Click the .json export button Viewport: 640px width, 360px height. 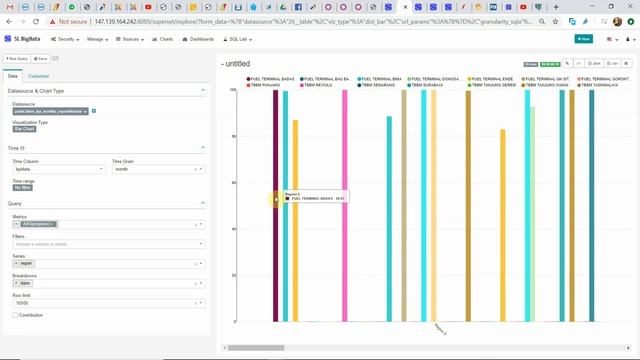click(x=594, y=64)
